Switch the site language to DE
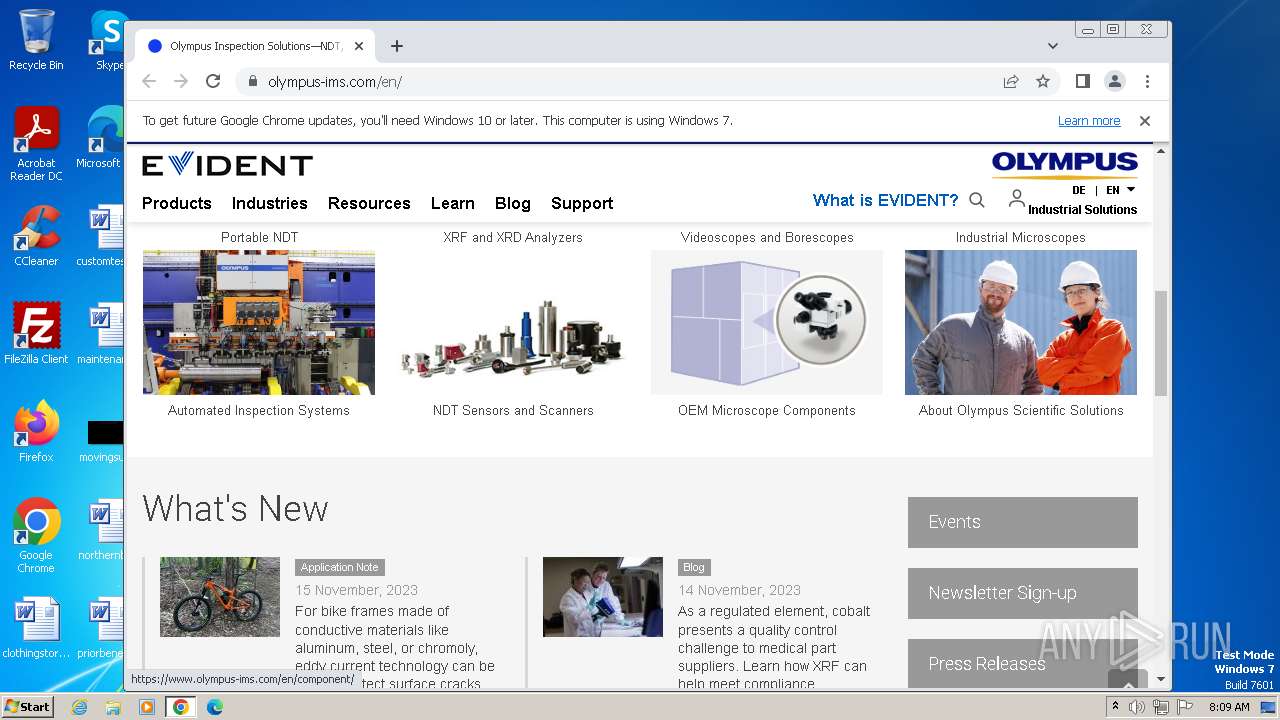Viewport: 1280px width, 720px height. (1079, 190)
